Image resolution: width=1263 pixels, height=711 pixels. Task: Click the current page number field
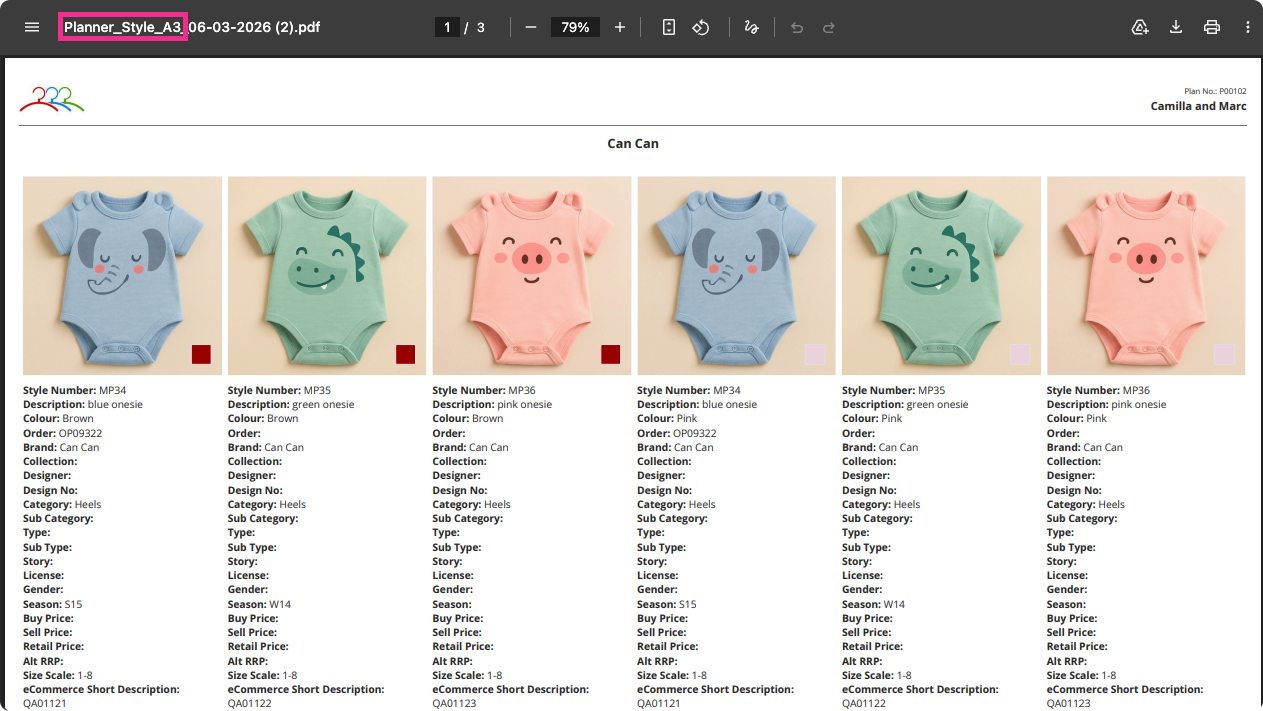(447, 27)
